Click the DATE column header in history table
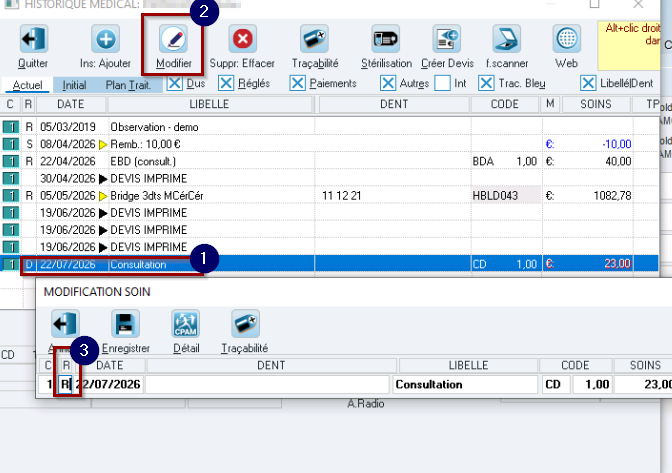 71,104
